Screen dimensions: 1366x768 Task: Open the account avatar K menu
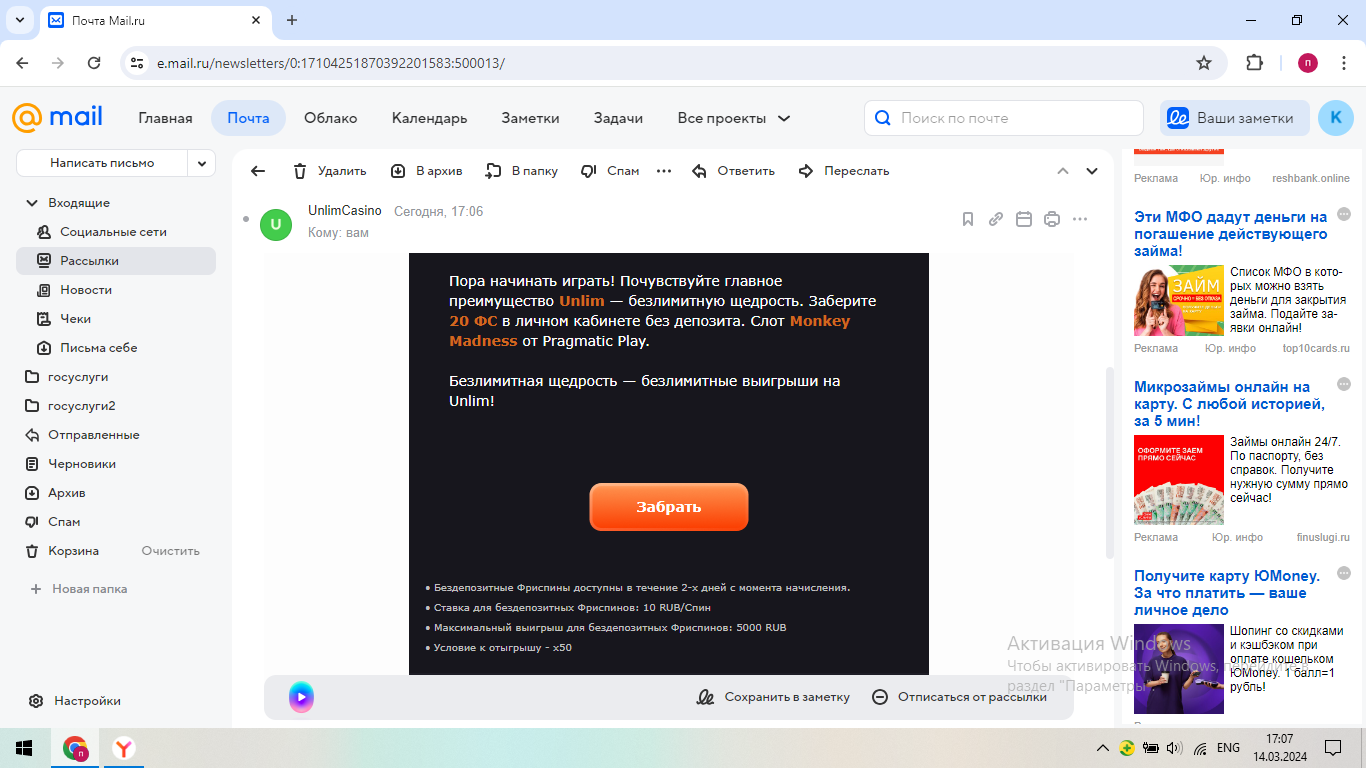coord(1336,118)
